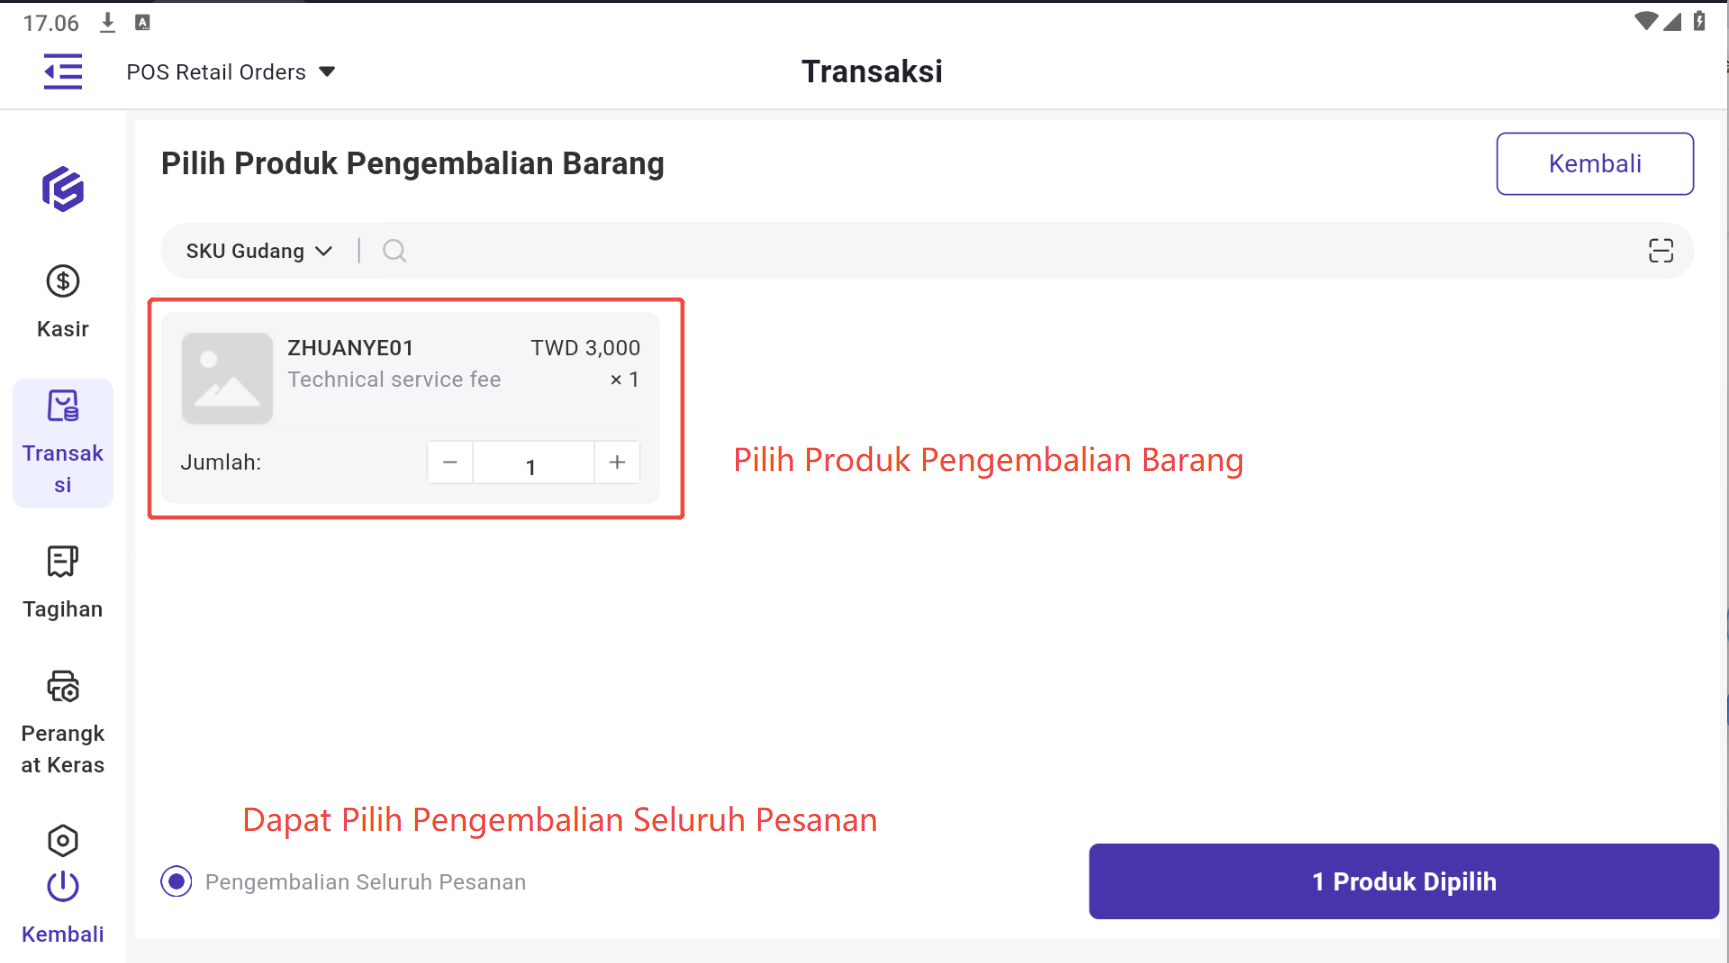Increase Jumlah quantity with plus

point(617,462)
